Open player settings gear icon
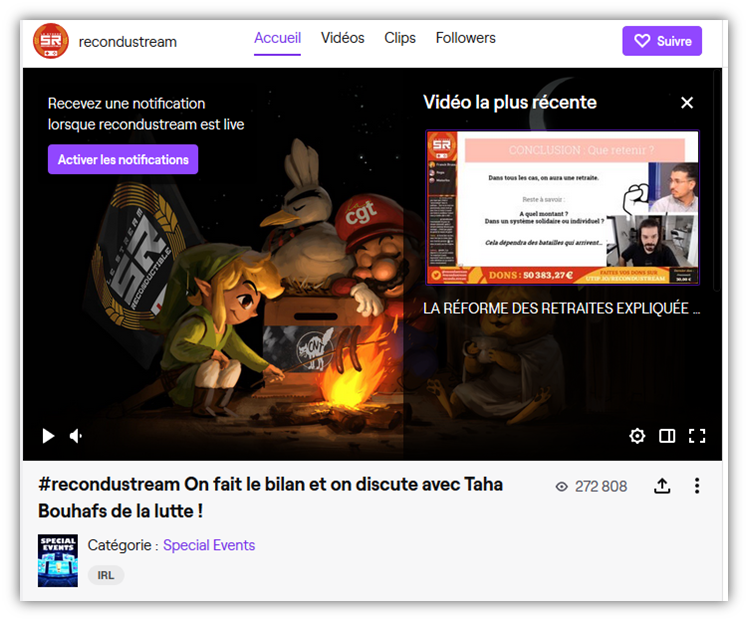 [x=637, y=436]
